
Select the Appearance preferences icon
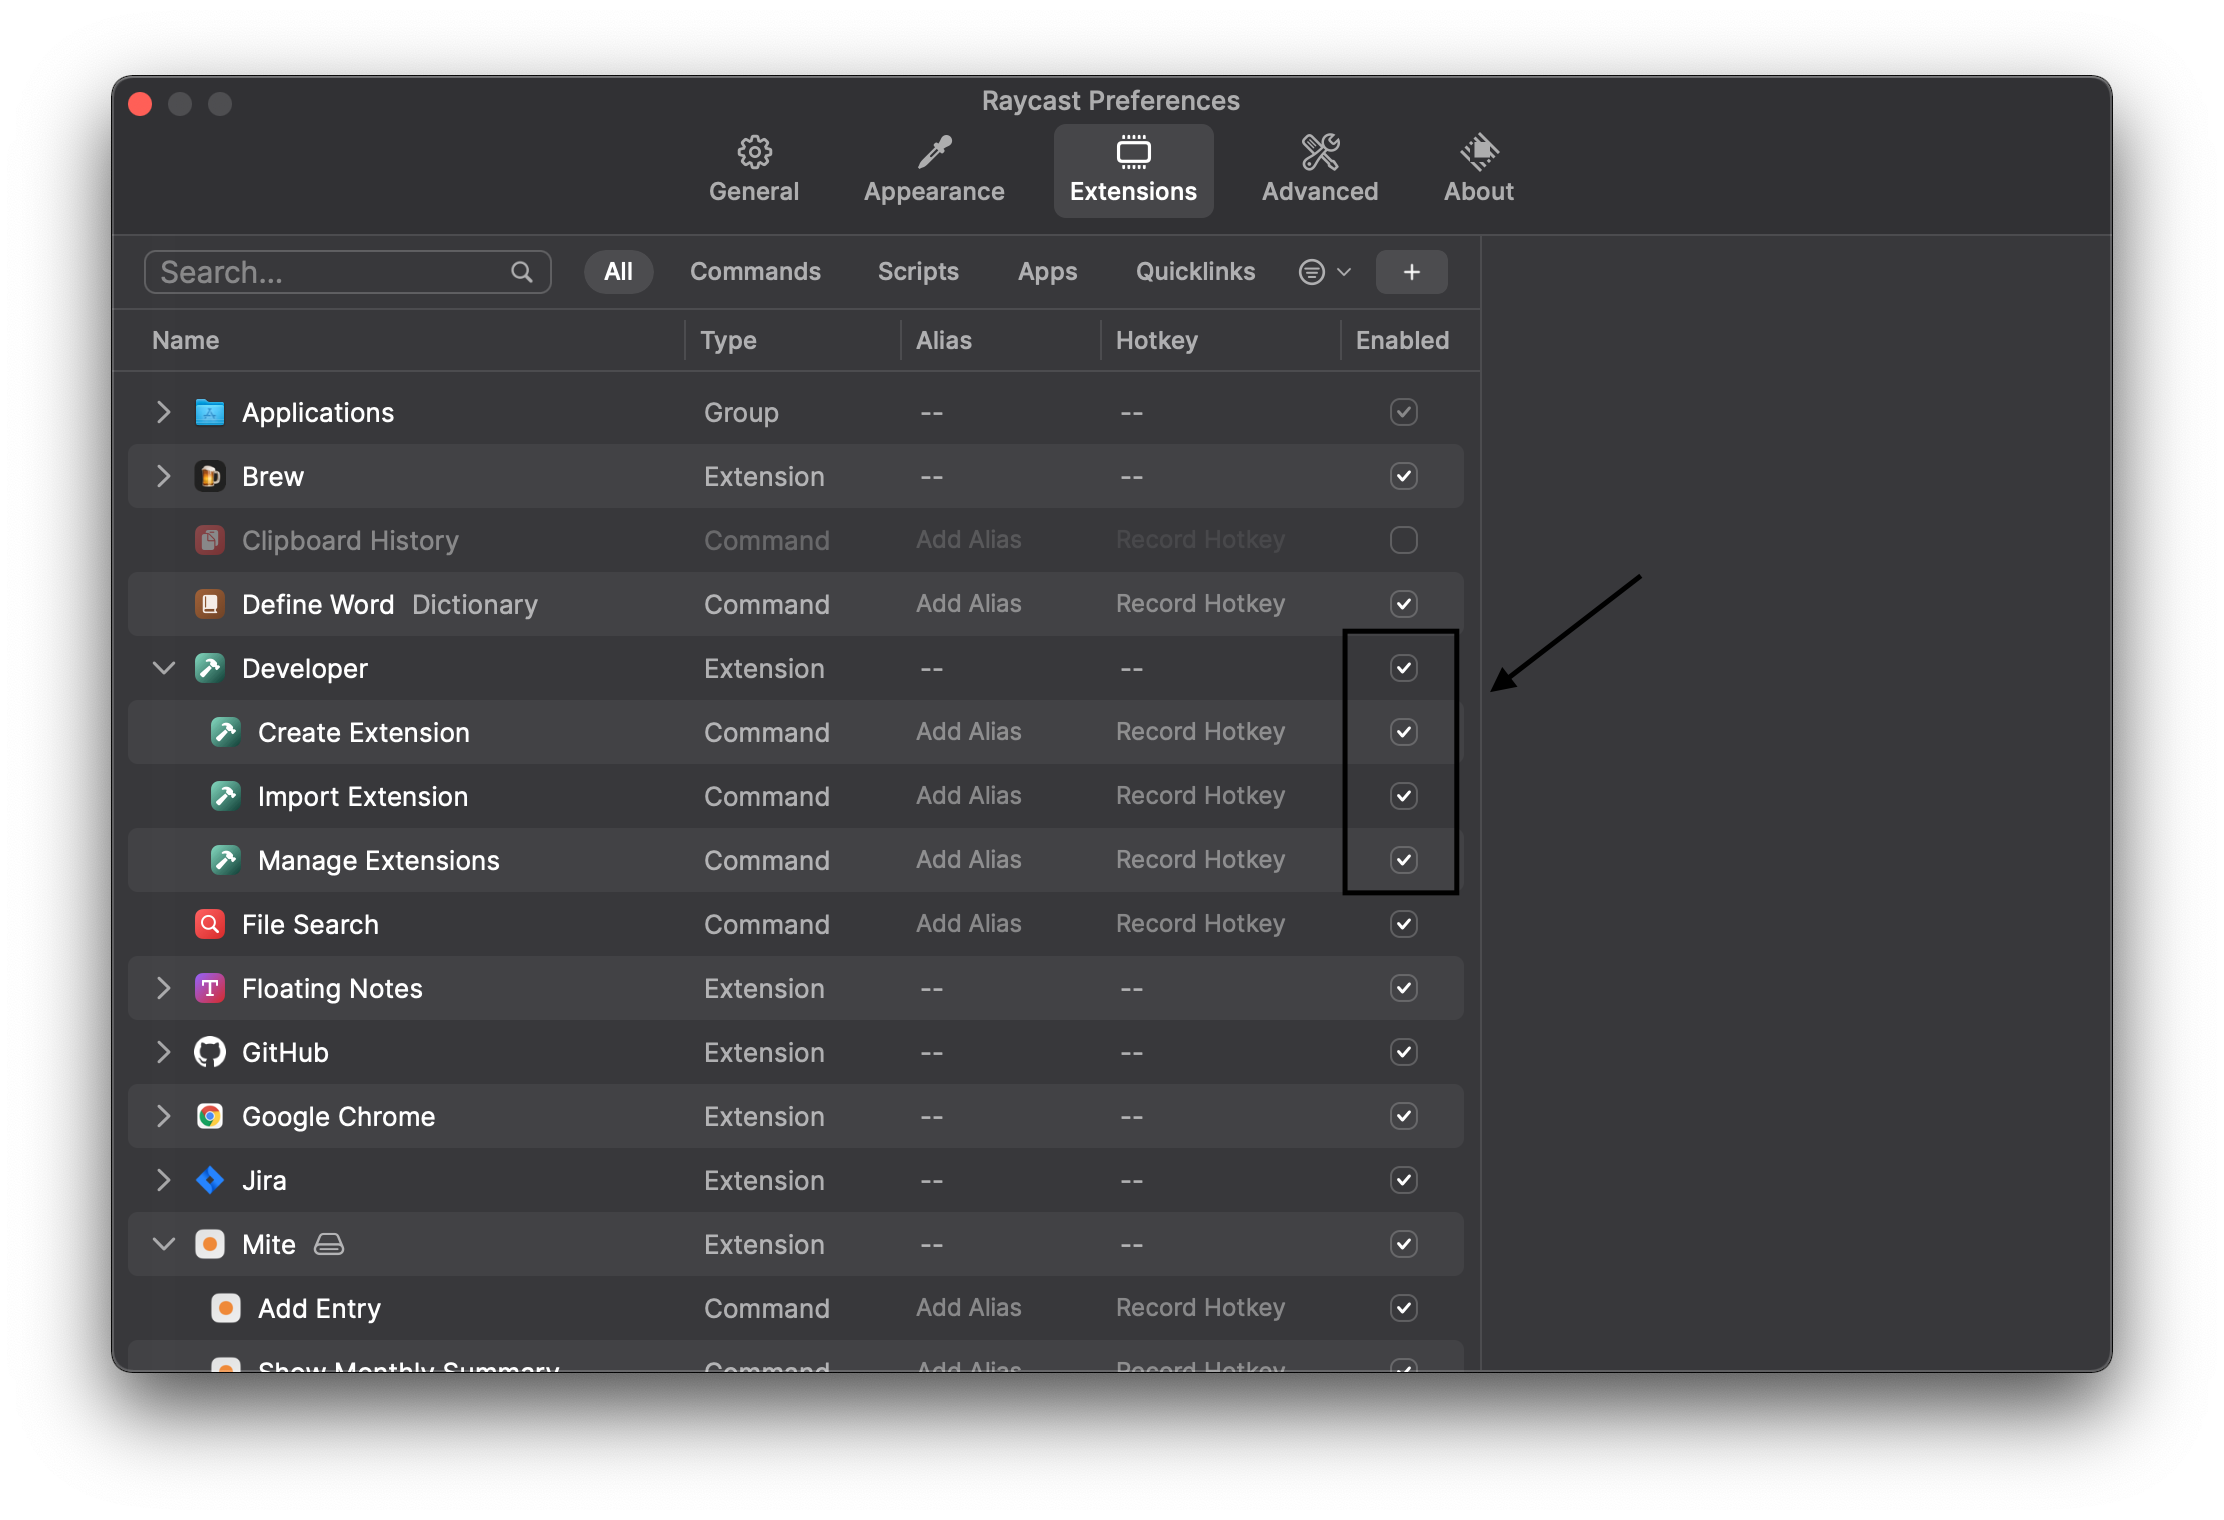click(933, 152)
